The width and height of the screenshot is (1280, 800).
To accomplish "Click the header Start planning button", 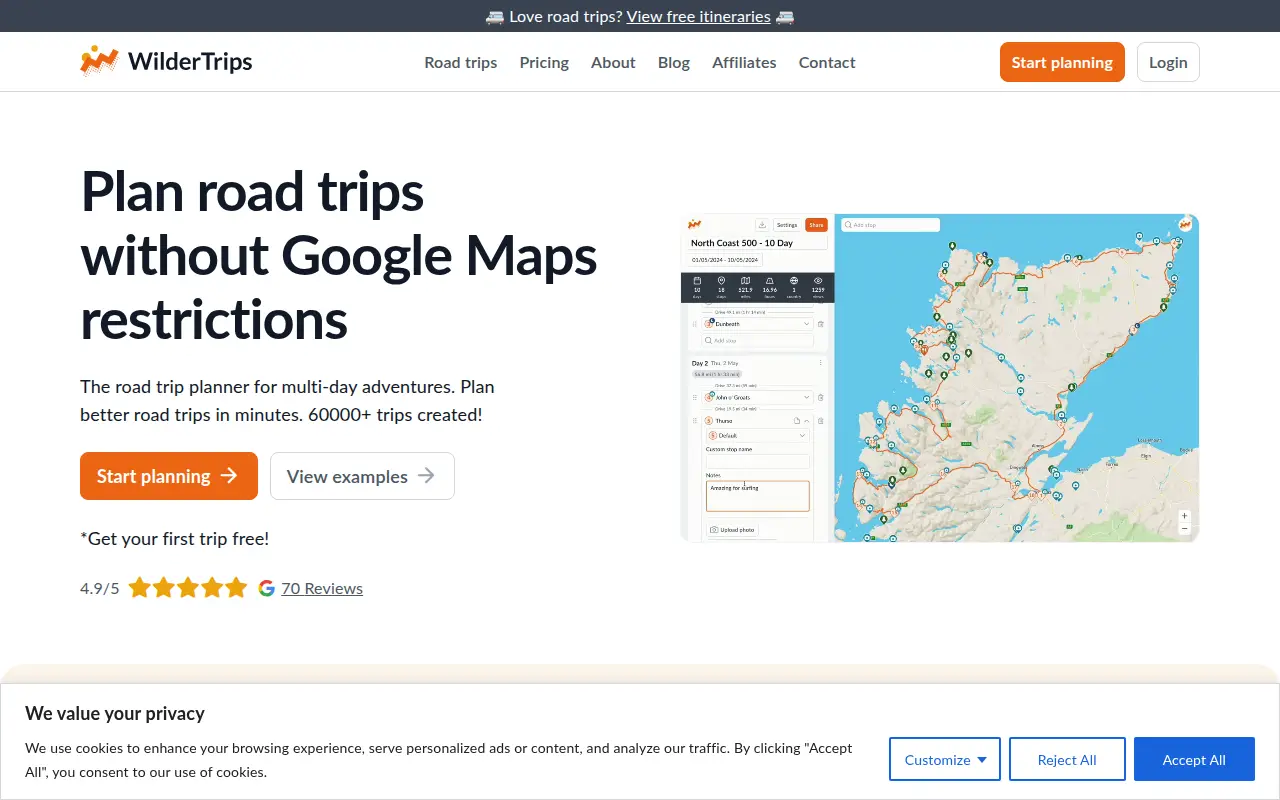I will pyautogui.click(x=1062, y=62).
